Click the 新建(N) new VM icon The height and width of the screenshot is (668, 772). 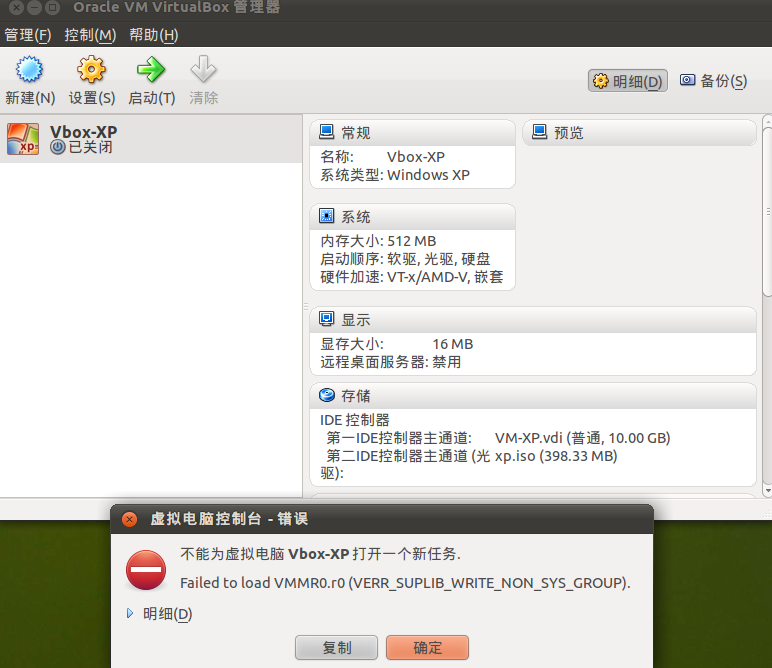[29, 69]
